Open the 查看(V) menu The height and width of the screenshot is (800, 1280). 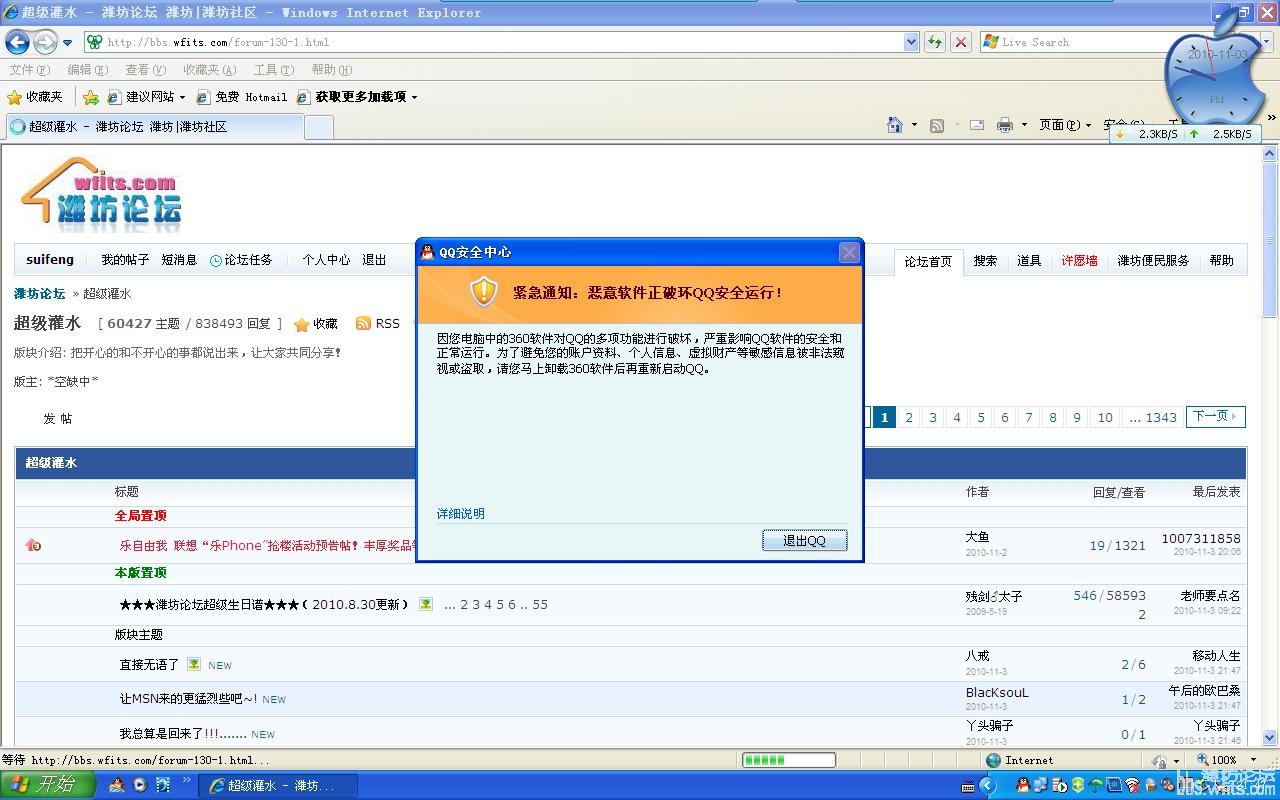click(x=145, y=70)
